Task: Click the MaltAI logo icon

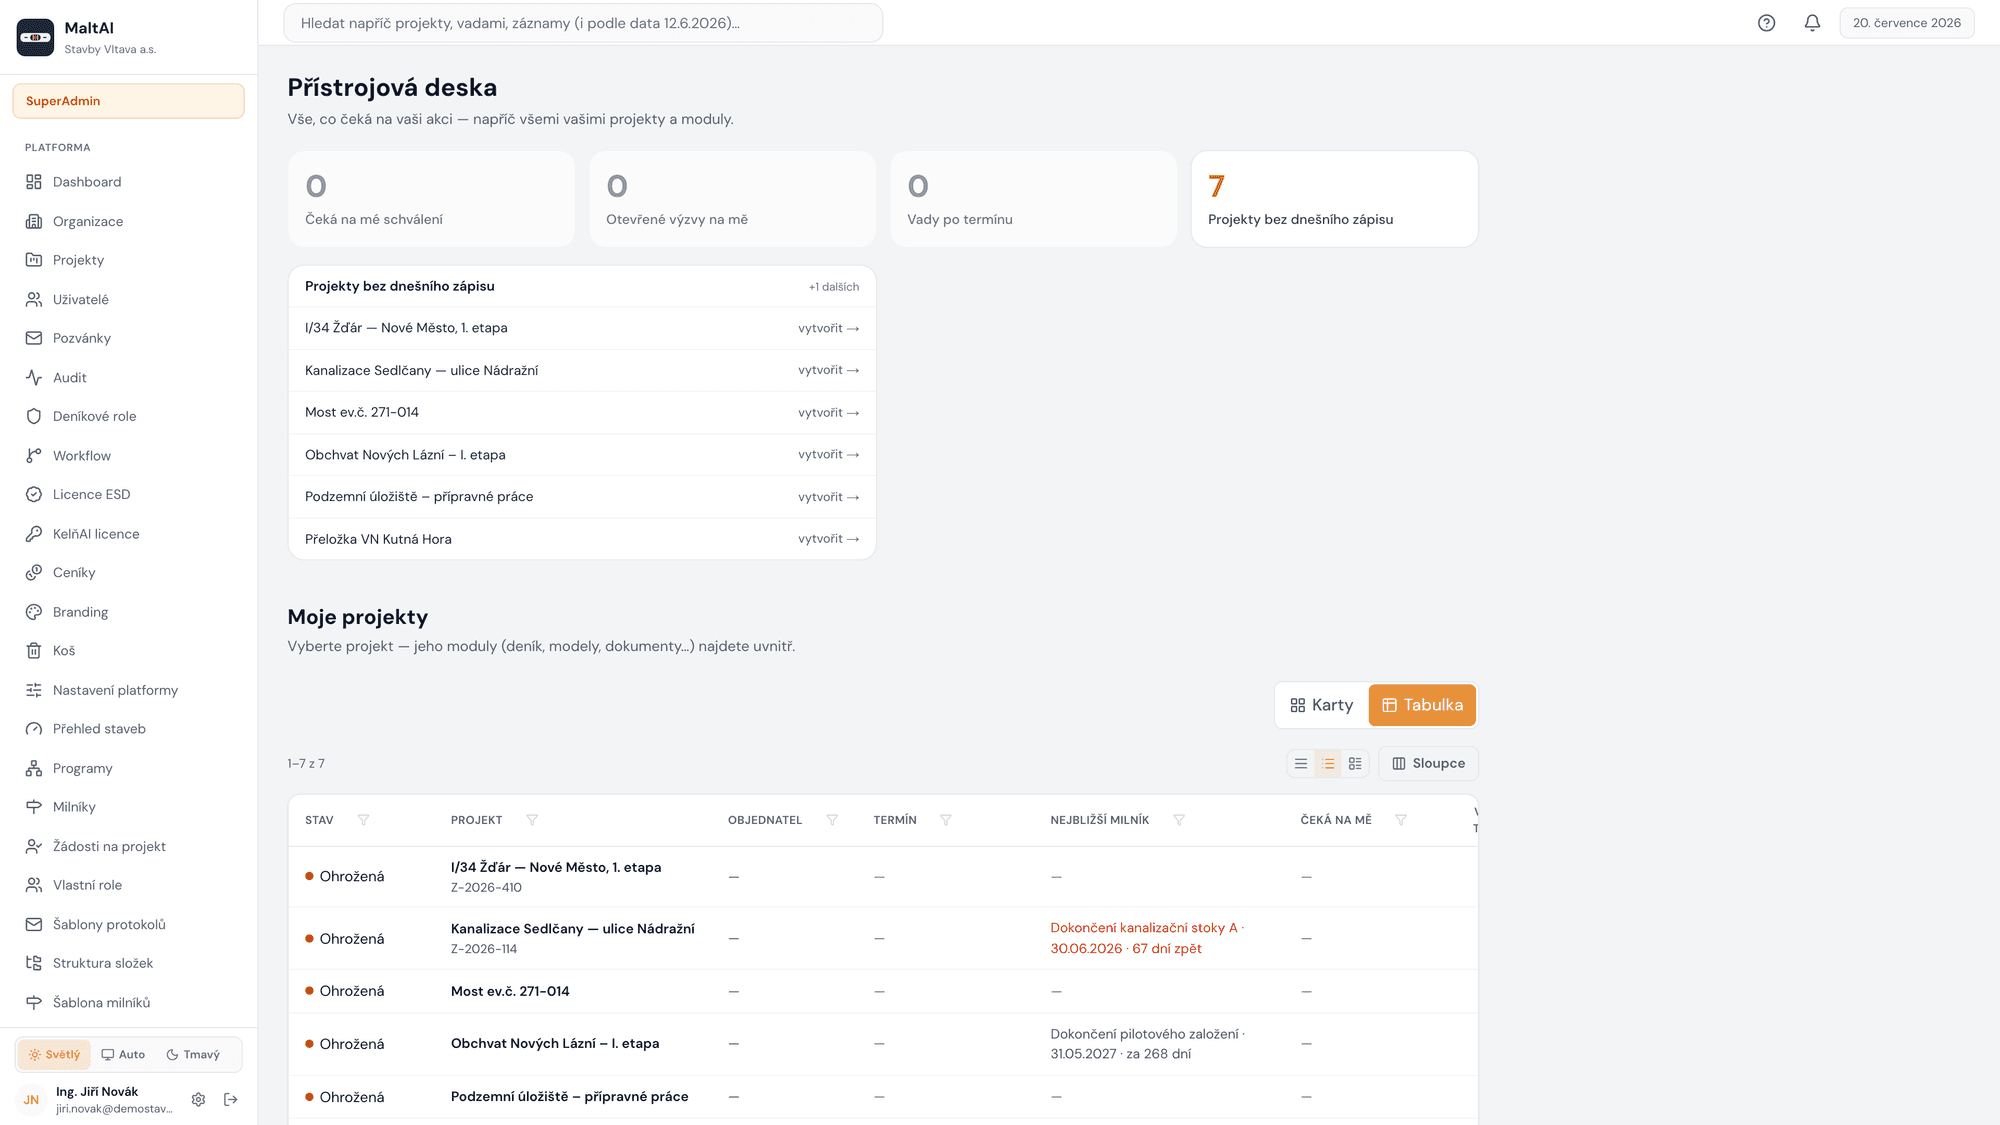Action: pos(36,37)
